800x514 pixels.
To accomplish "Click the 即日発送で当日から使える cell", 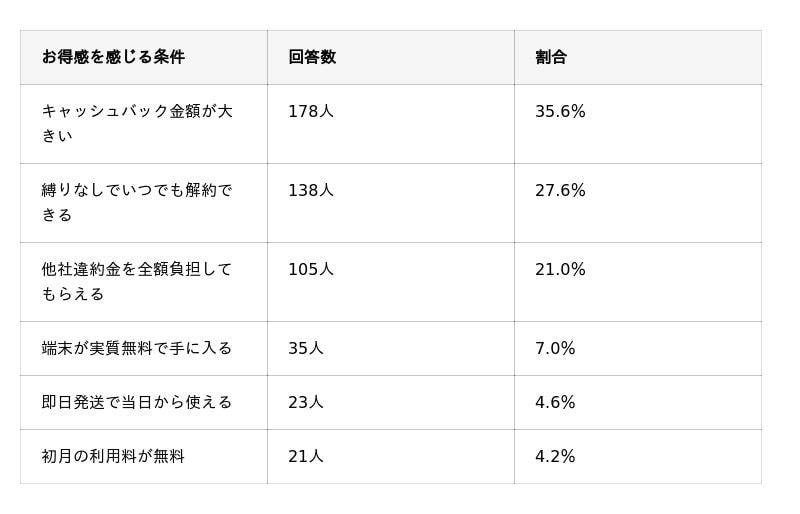I will click(137, 402).
